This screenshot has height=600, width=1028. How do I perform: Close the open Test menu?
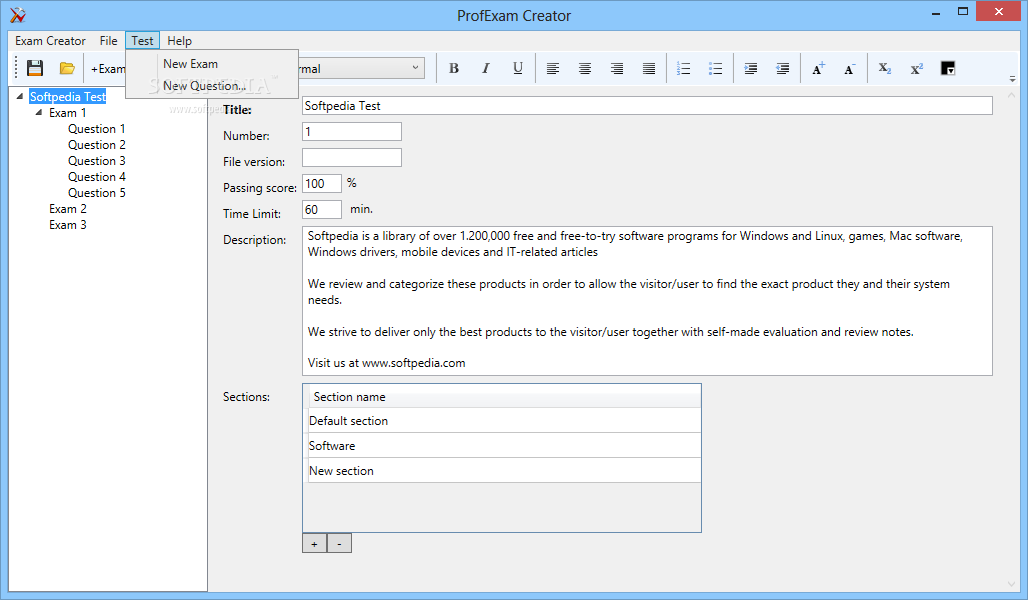pyautogui.click(x=142, y=41)
